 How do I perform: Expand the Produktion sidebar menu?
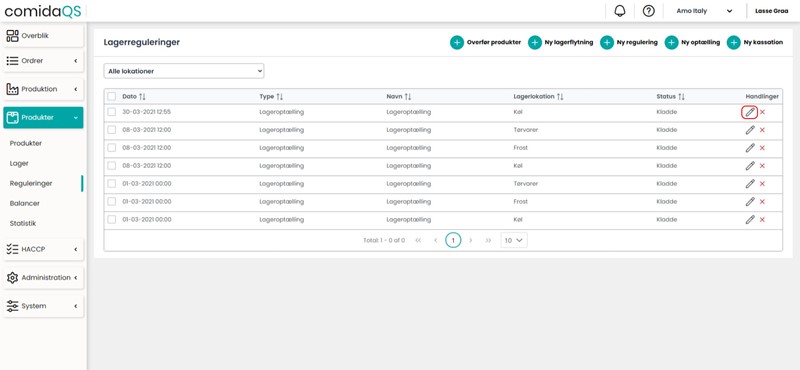pyautogui.click(x=43, y=89)
